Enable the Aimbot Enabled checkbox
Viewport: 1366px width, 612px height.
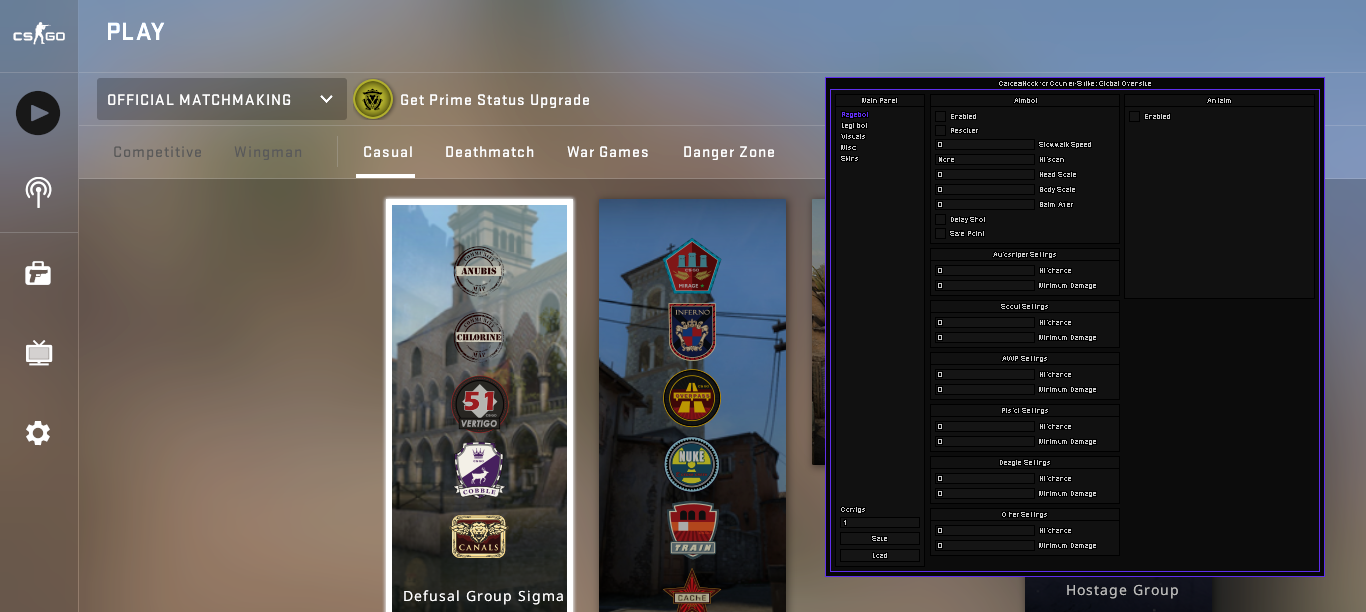pyautogui.click(x=940, y=117)
